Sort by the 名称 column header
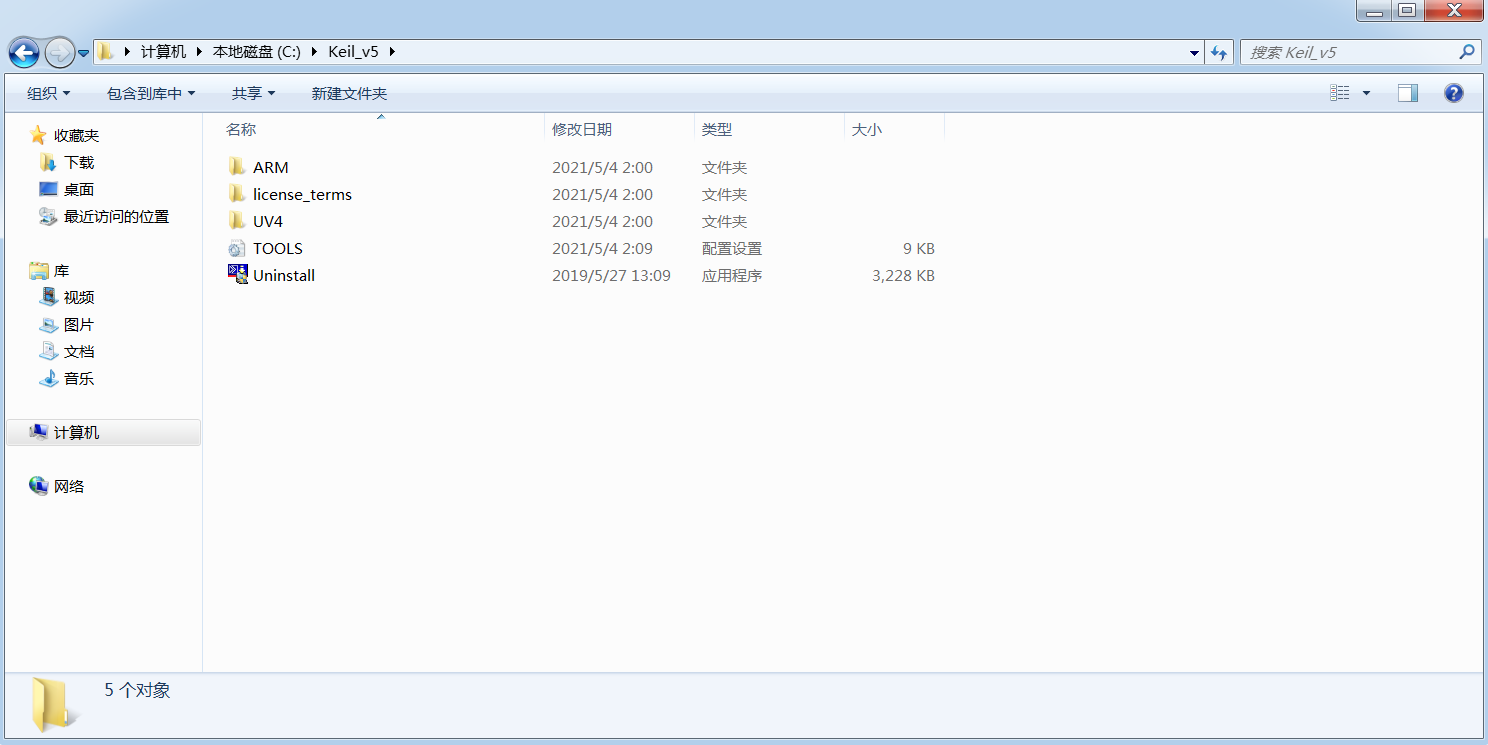This screenshot has height=745, width=1488. (x=241, y=130)
